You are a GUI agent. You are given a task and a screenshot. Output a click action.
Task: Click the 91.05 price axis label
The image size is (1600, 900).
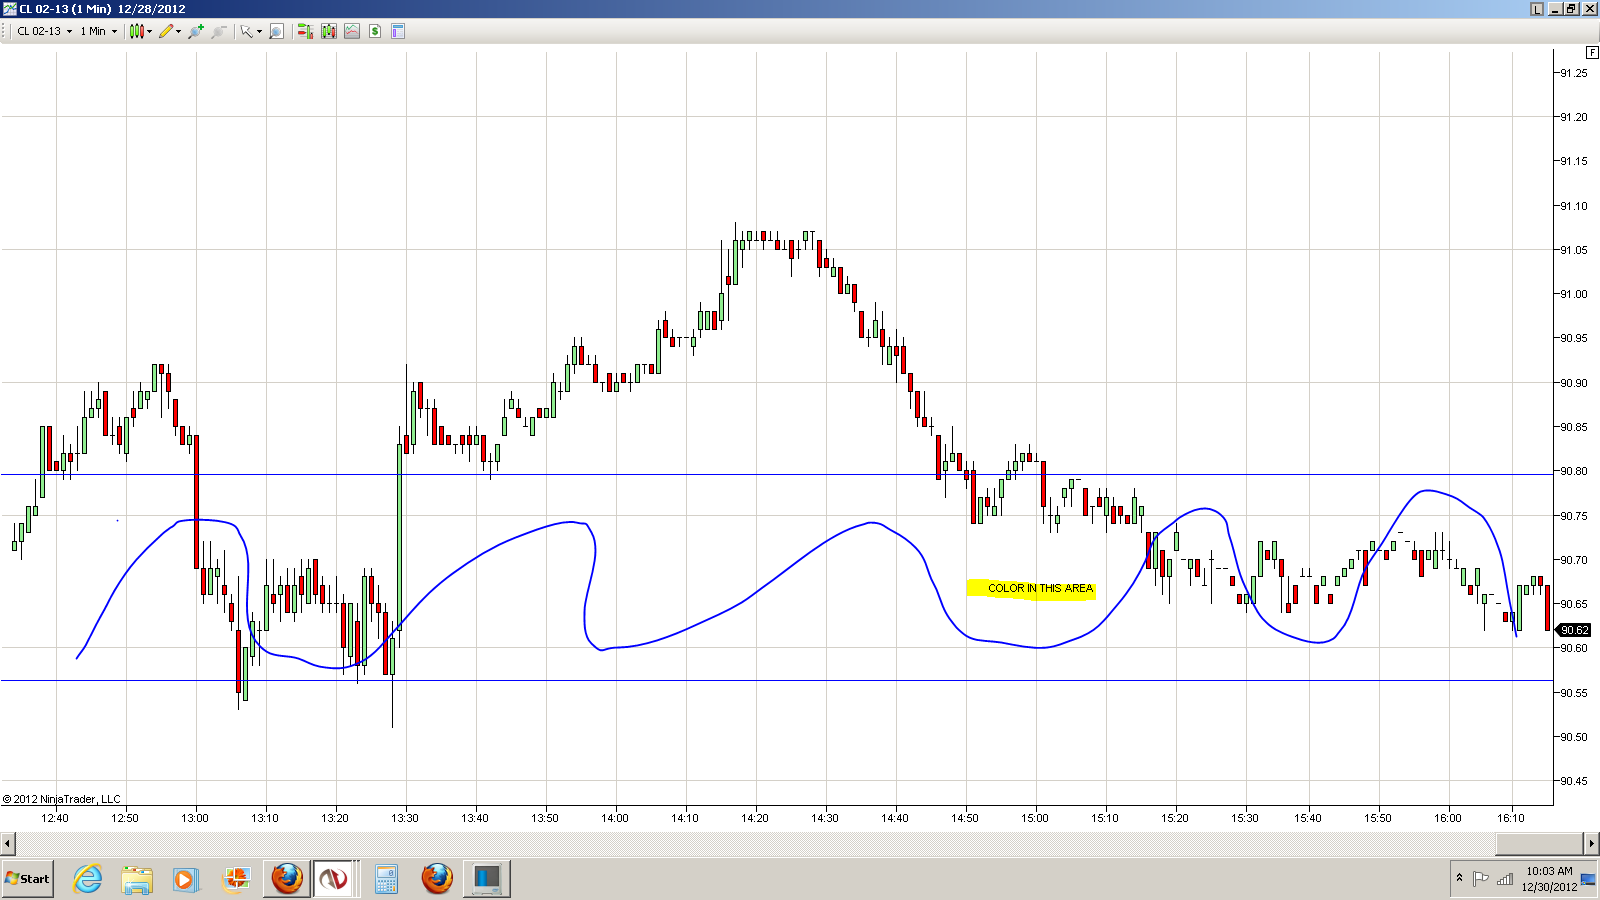point(1574,250)
